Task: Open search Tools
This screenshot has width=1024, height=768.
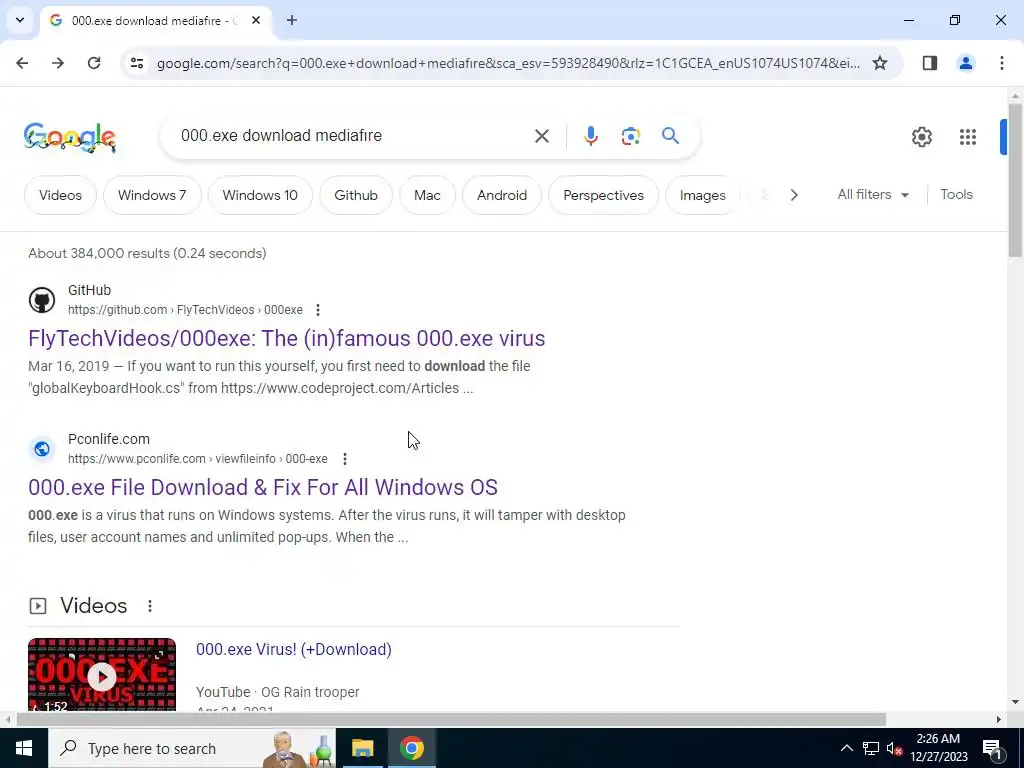Action: [956, 194]
